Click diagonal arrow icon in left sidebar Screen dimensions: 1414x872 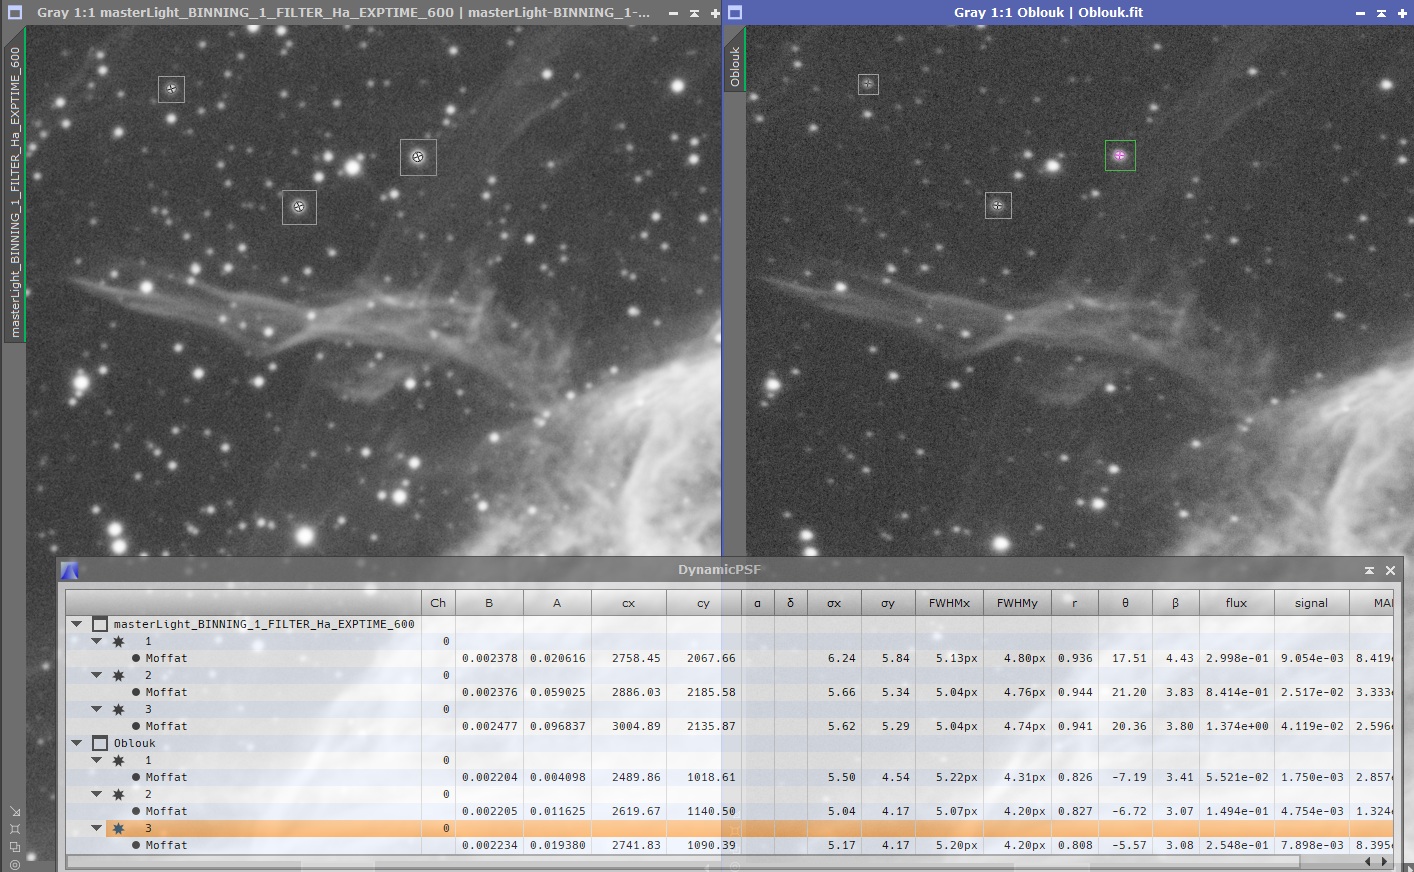(x=14, y=811)
